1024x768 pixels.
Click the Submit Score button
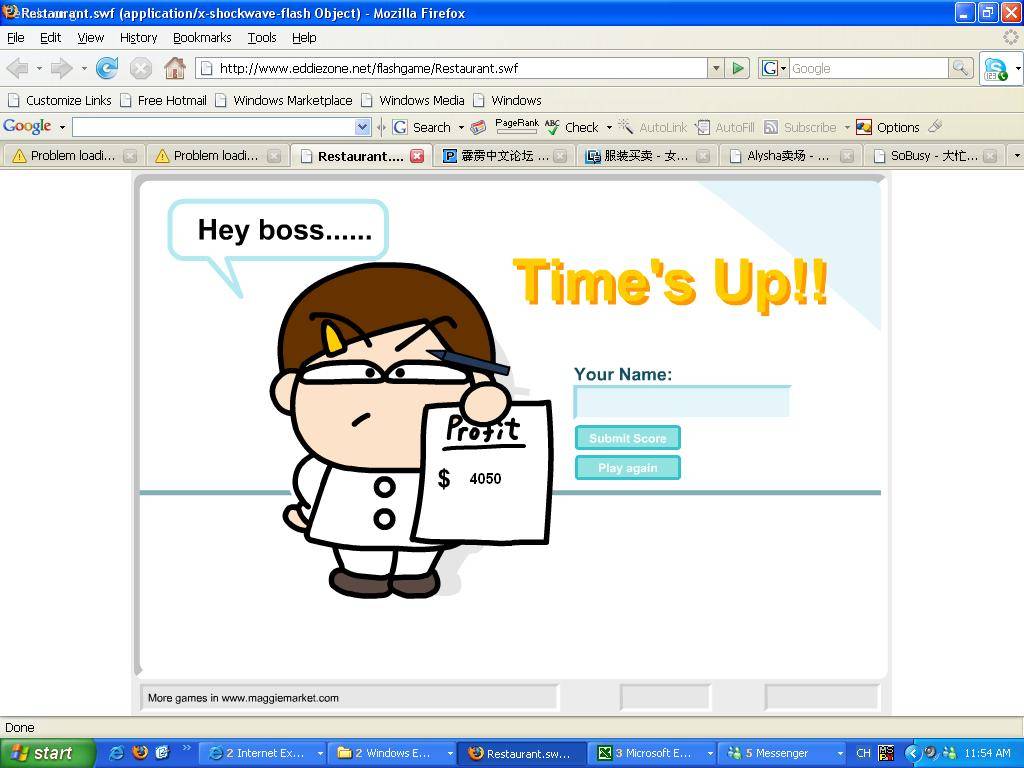click(x=628, y=438)
